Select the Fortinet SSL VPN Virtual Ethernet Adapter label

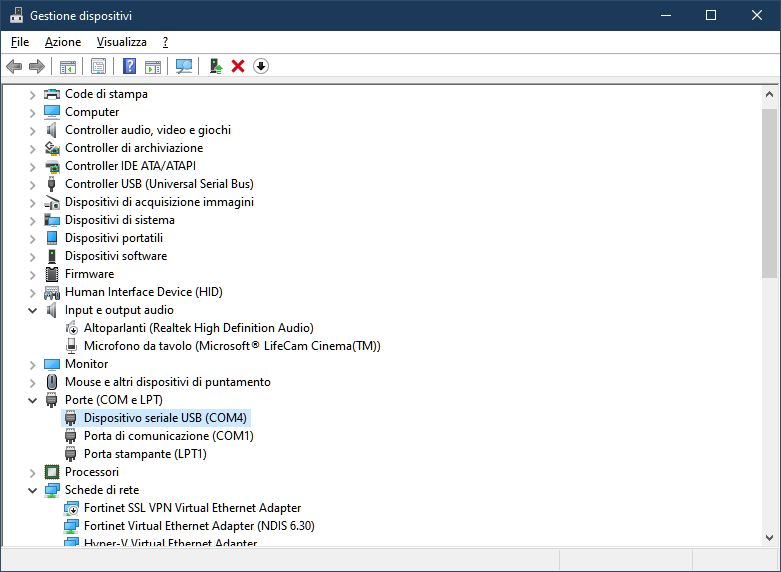point(192,508)
